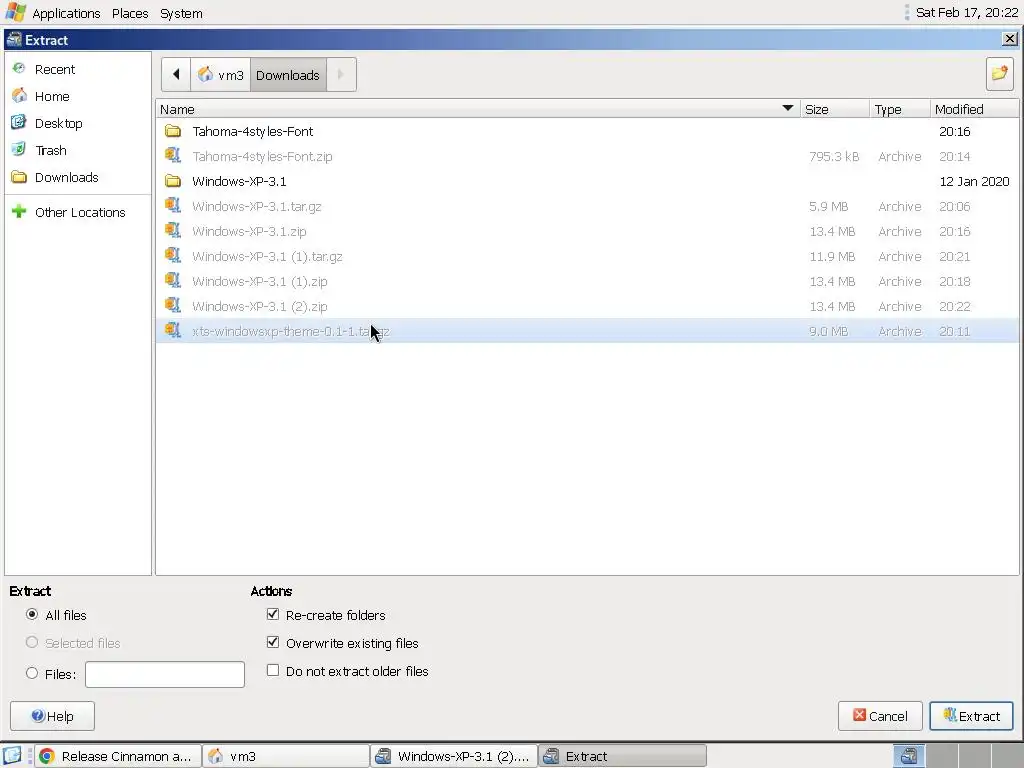Click archive icon of Windows-XP-3.1 (1).zip
1024x768 pixels.
[x=173, y=281]
